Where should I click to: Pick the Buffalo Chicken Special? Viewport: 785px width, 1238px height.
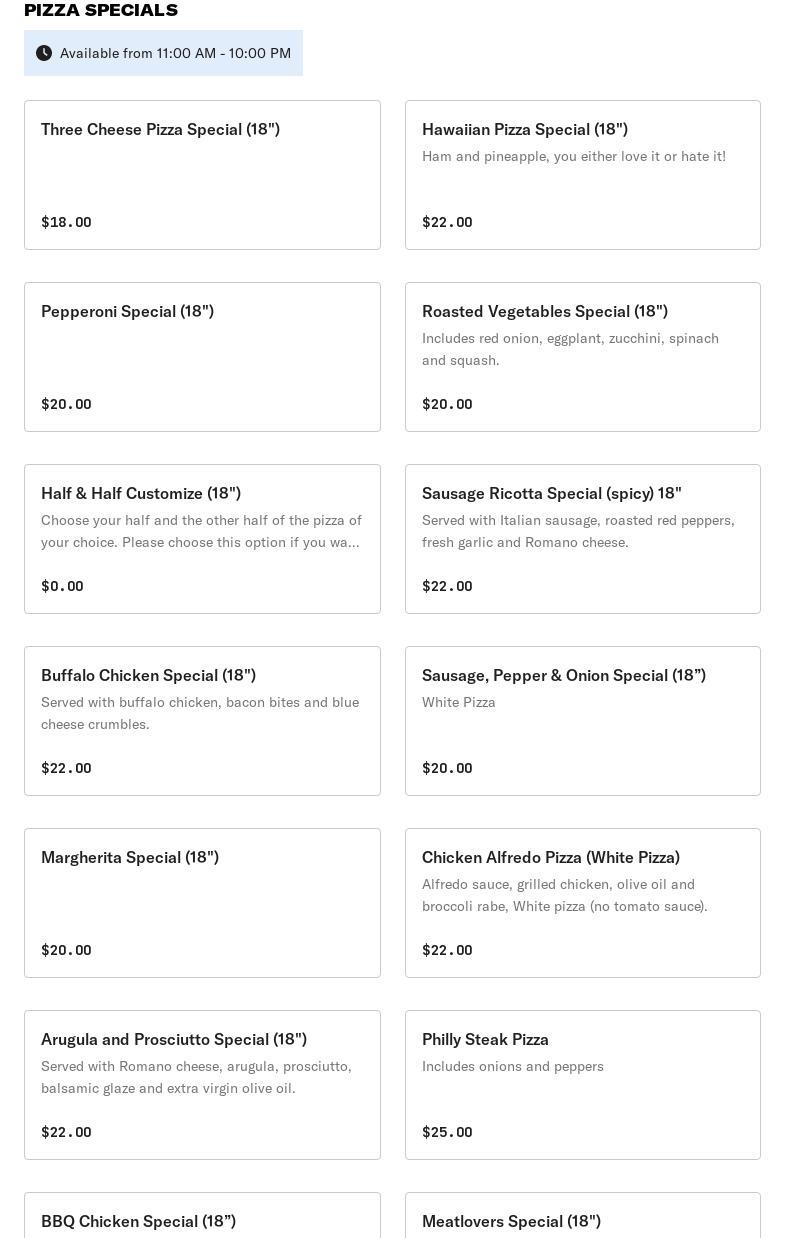[202, 721]
